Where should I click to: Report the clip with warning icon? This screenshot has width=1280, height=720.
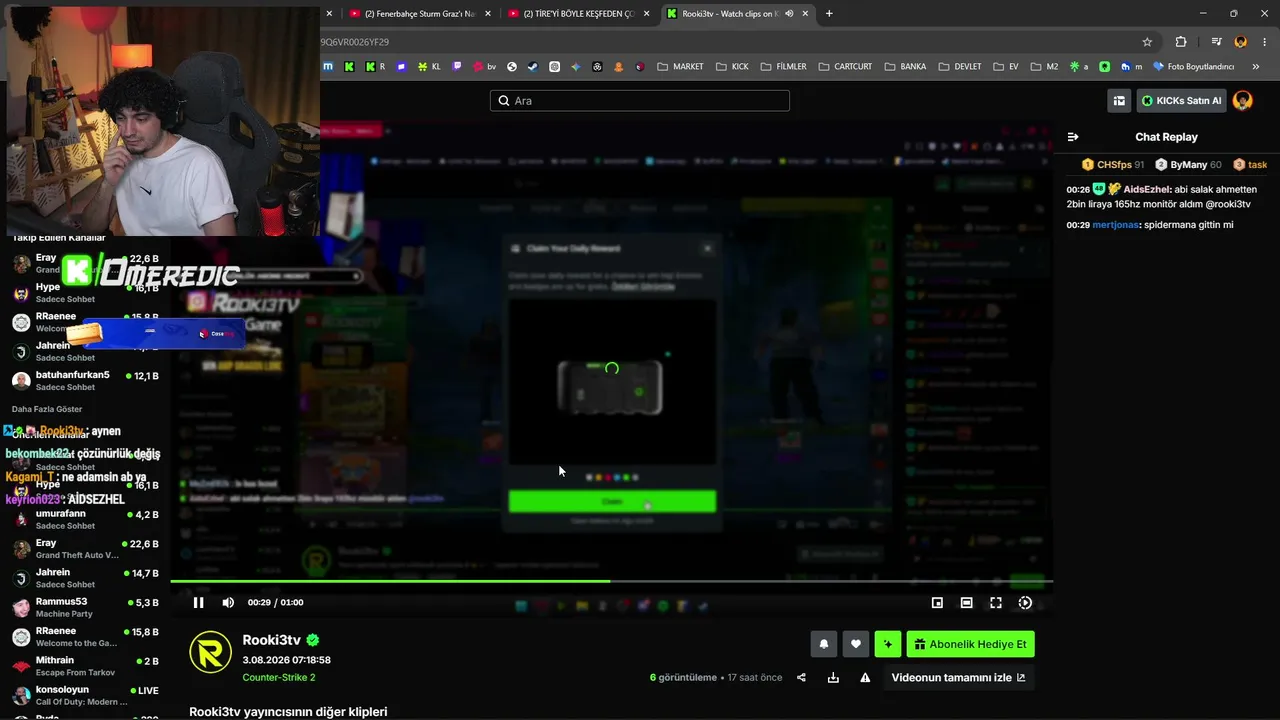865,677
